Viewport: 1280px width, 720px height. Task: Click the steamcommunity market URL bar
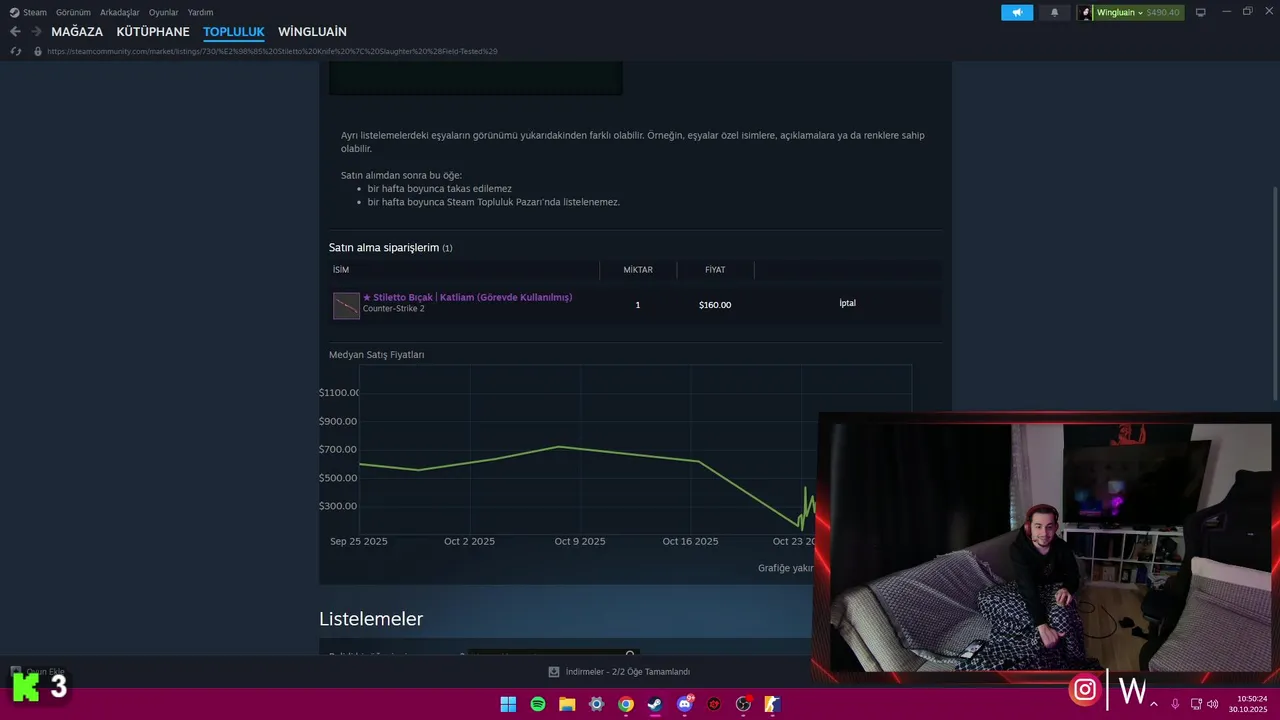(272, 51)
